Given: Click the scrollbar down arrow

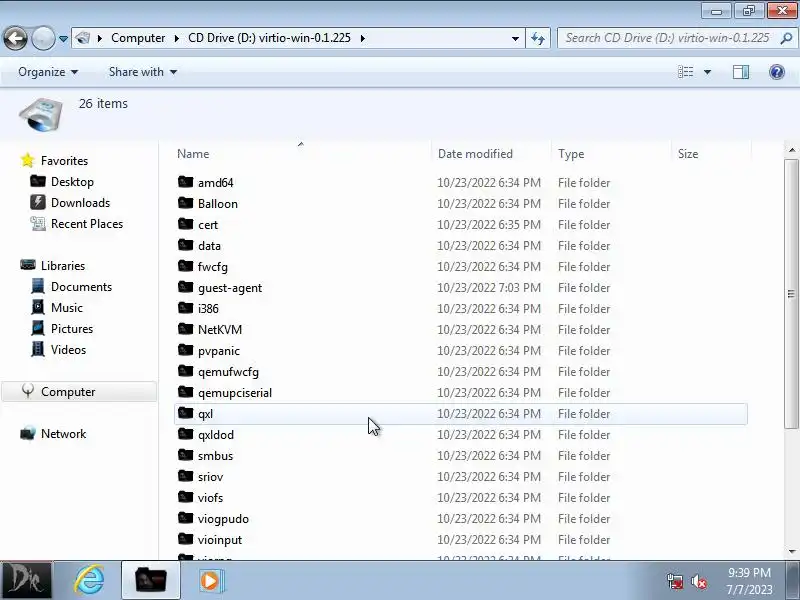Looking at the screenshot, I should (x=791, y=551).
